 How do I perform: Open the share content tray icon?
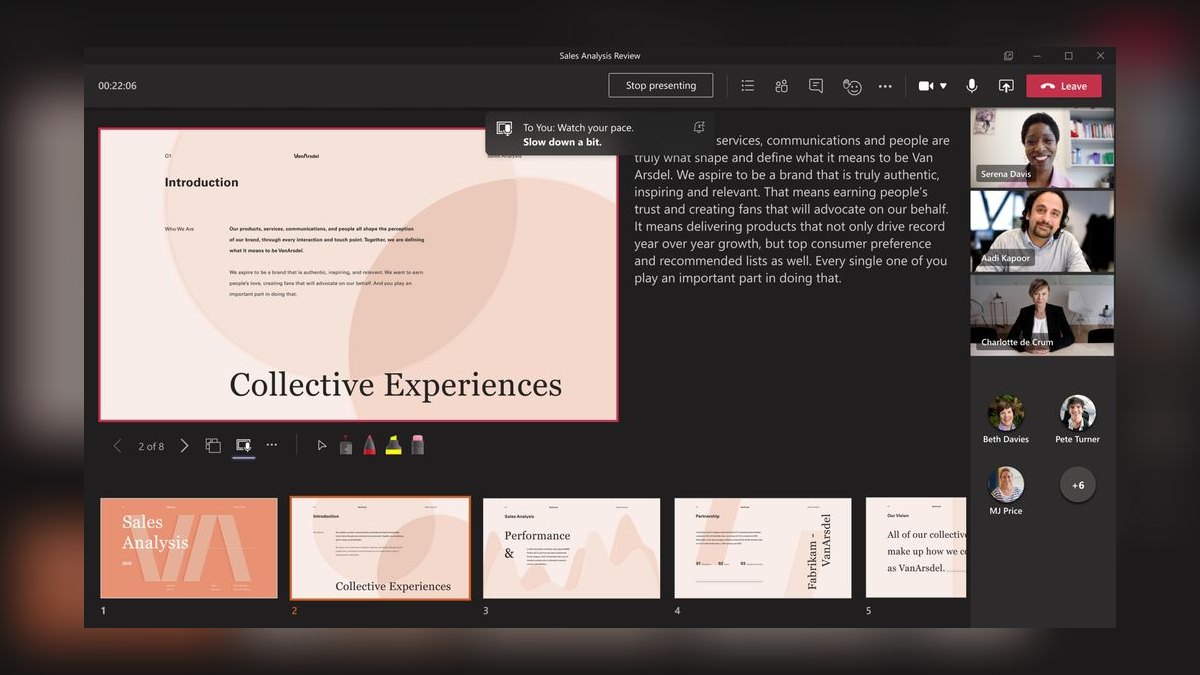click(1006, 86)
